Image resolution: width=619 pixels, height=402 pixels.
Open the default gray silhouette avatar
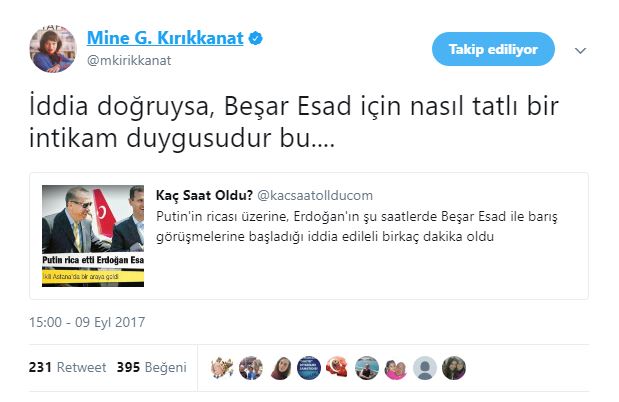click(425, 368)
